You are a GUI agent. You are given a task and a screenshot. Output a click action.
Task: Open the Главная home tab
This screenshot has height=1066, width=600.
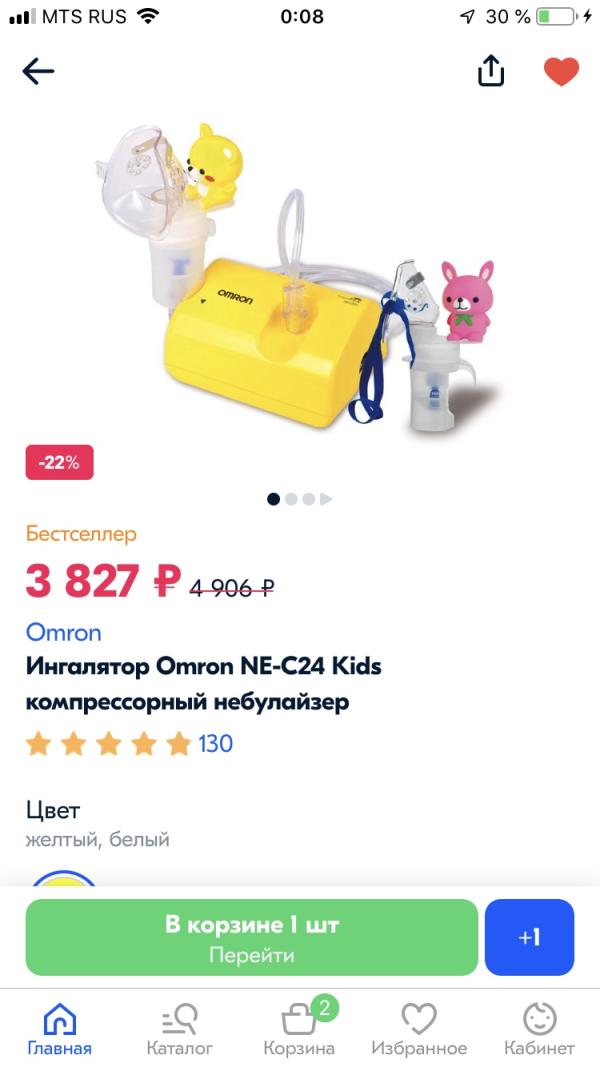coord(60,1030)
